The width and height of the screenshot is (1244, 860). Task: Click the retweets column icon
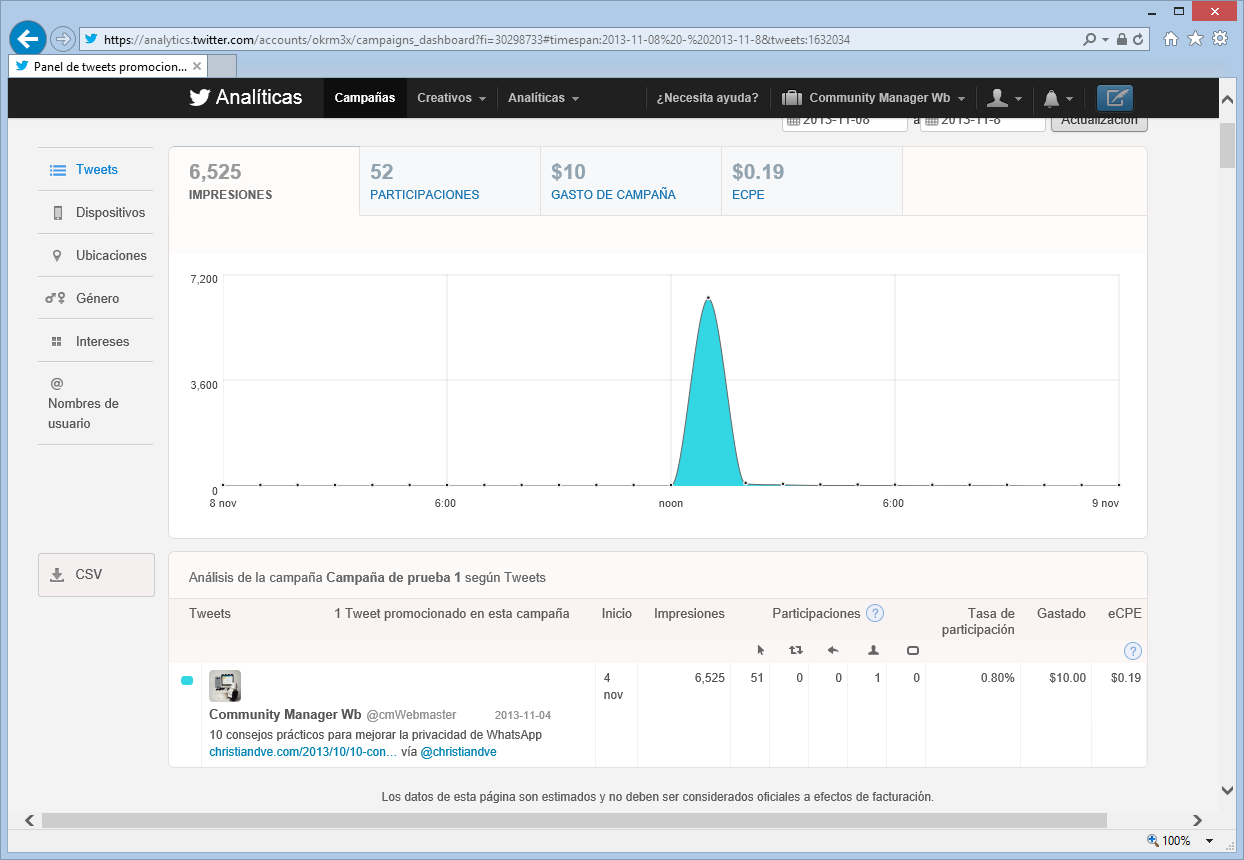pos(796,650)
